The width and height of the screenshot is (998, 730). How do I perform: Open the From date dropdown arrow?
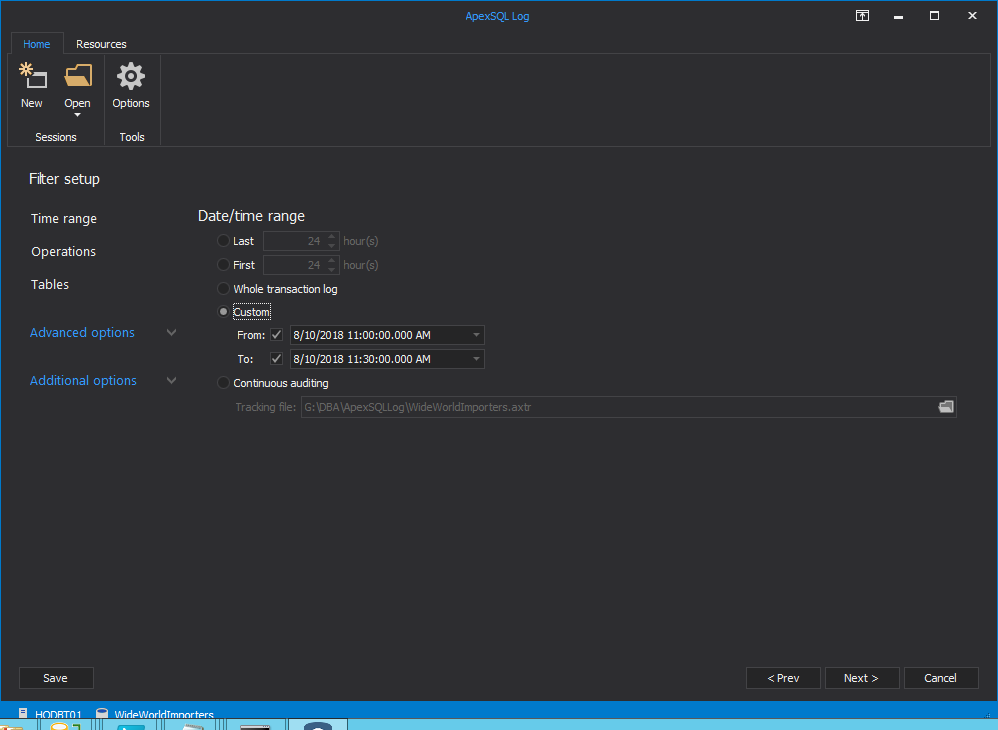(476, 335)
